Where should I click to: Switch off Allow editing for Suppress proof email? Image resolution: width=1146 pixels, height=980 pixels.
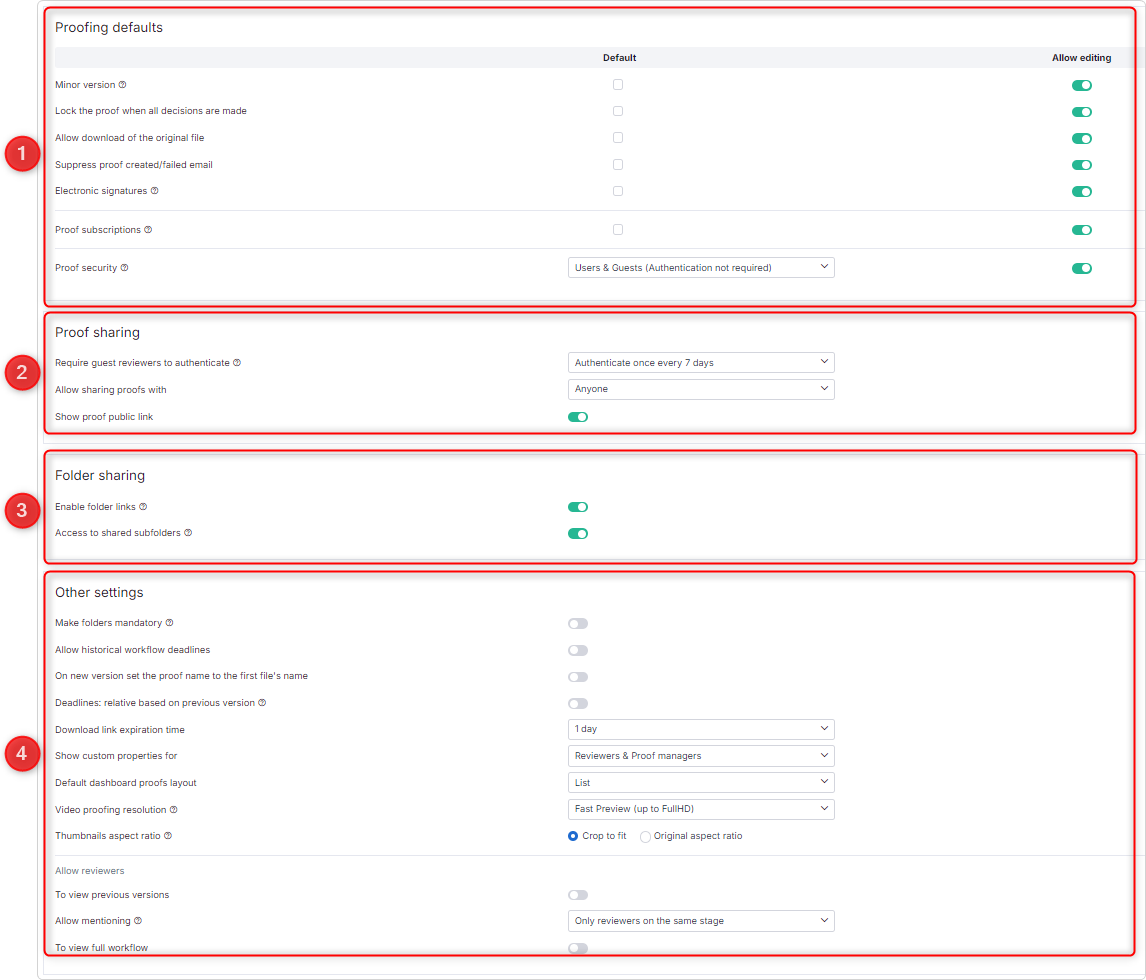click(x=1082, y=165)
